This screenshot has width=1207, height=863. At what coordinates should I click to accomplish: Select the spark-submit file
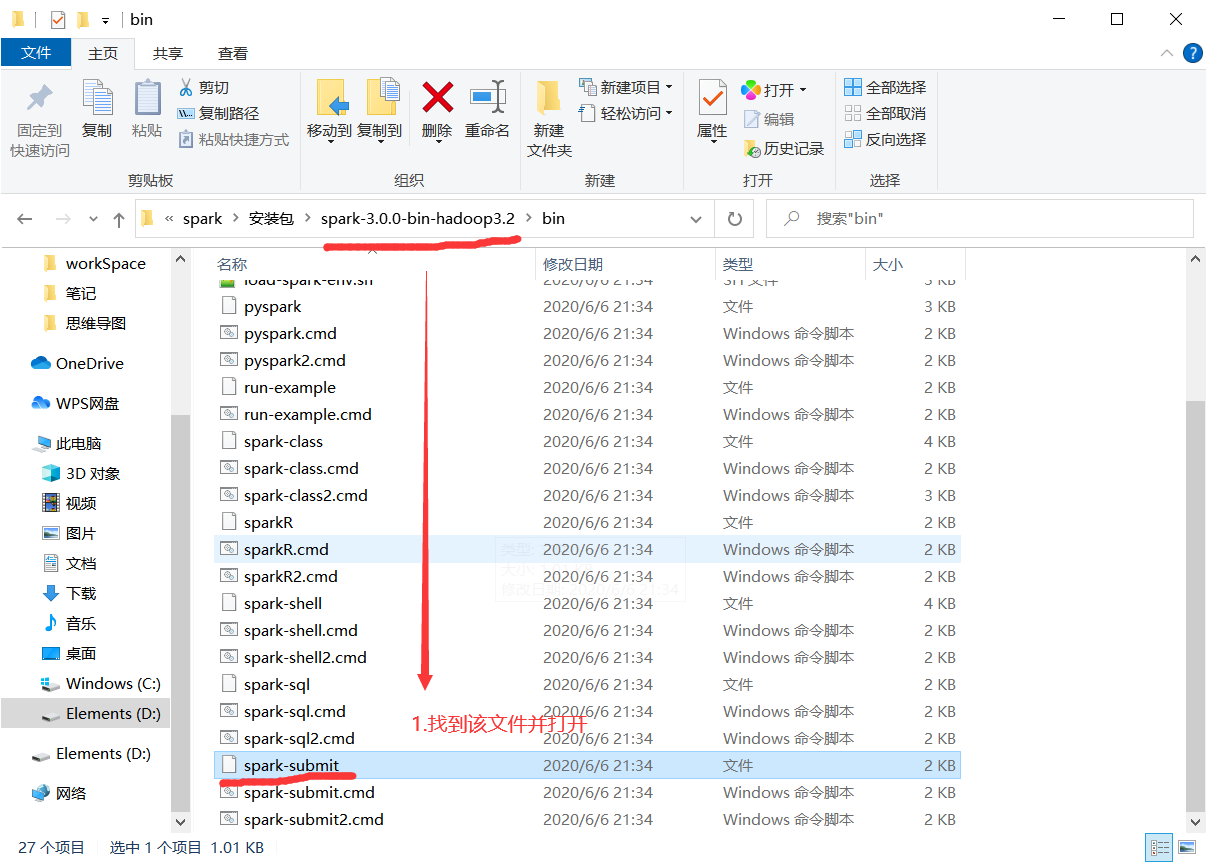[587, 766]
